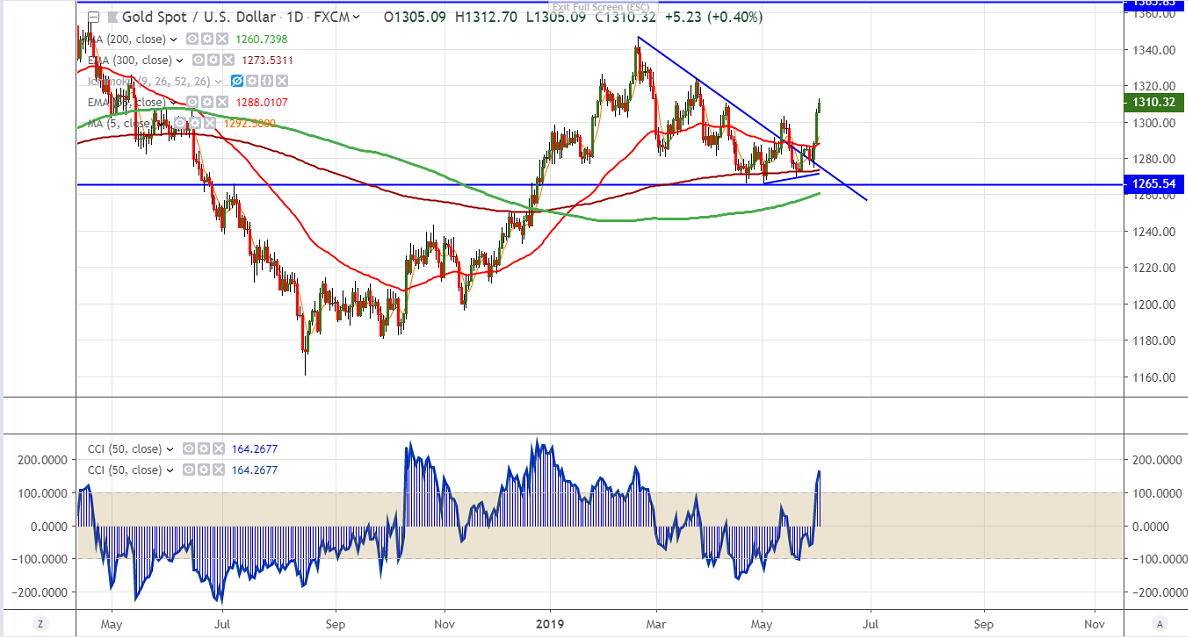
Task: Click the 1340.00 price axis label
Action: (x=1154, y=50)
